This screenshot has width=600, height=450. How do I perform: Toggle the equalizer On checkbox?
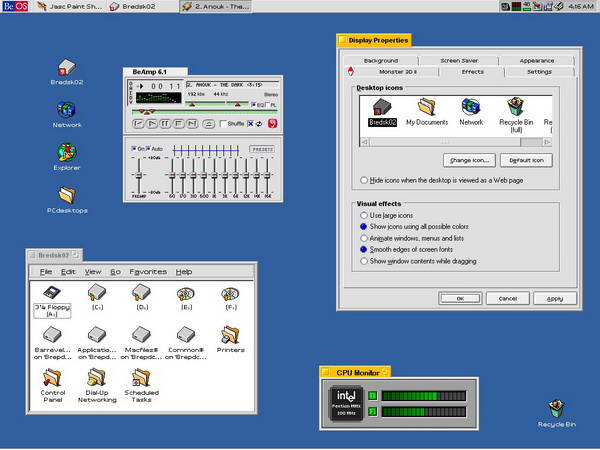click(x=134, y=148)
